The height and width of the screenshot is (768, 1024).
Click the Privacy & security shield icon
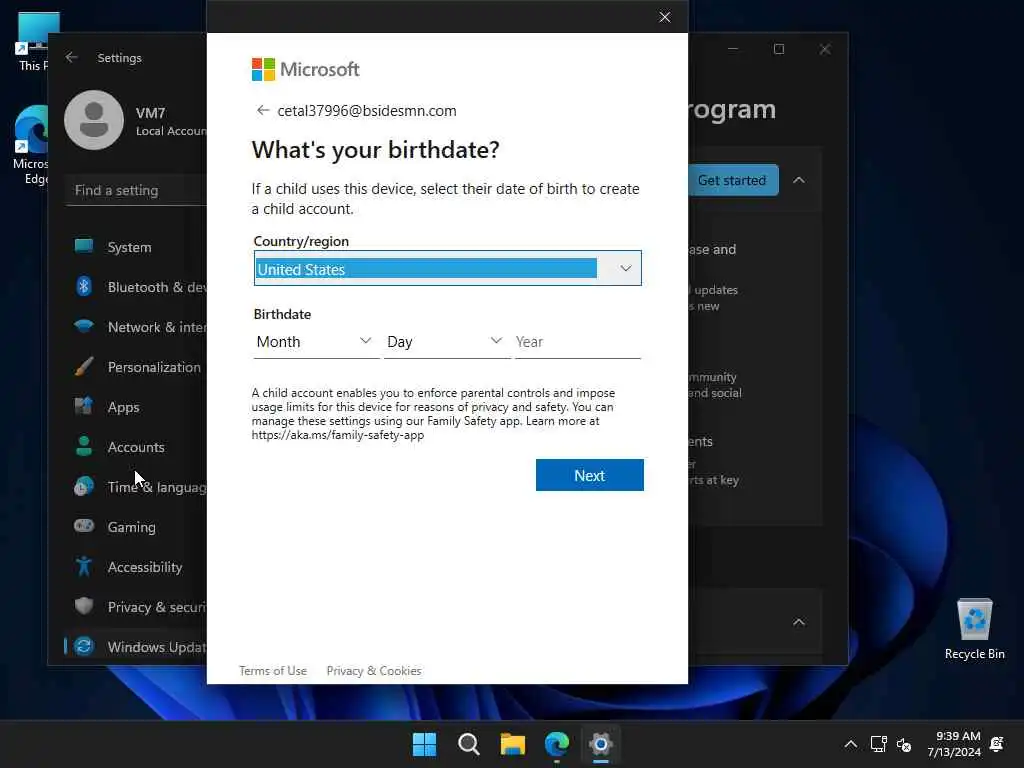84,606
